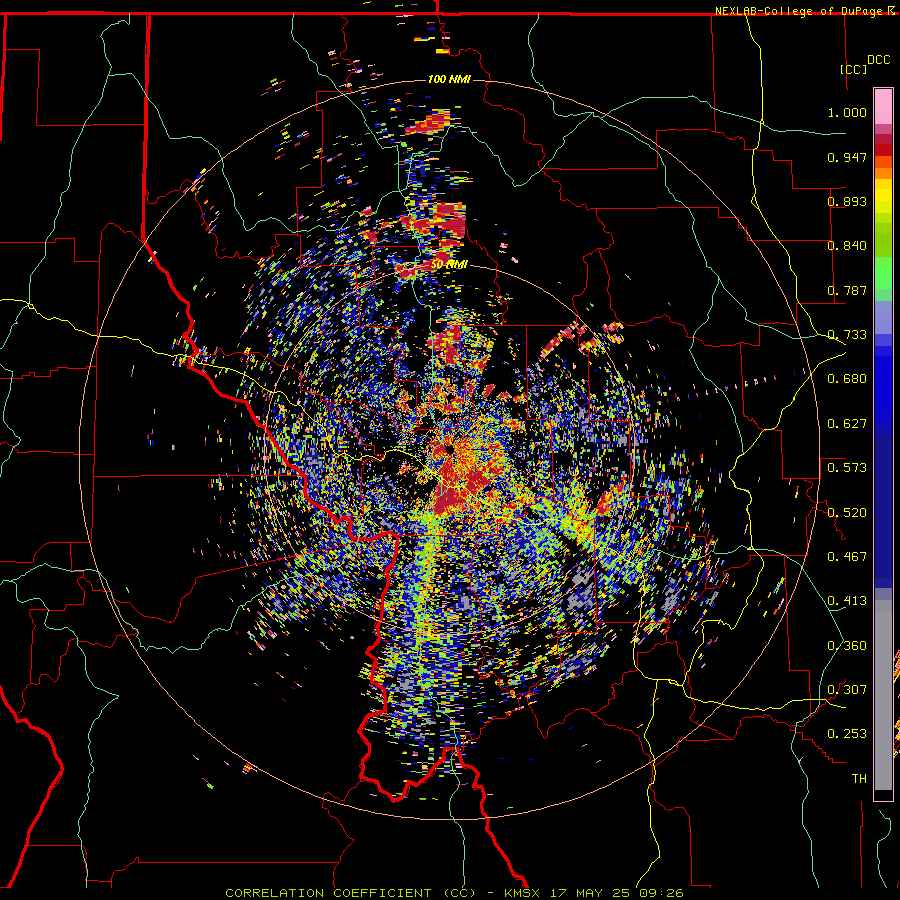
Task: Click the 1.000 value on the color scale
Action: [x=847, y=112]
